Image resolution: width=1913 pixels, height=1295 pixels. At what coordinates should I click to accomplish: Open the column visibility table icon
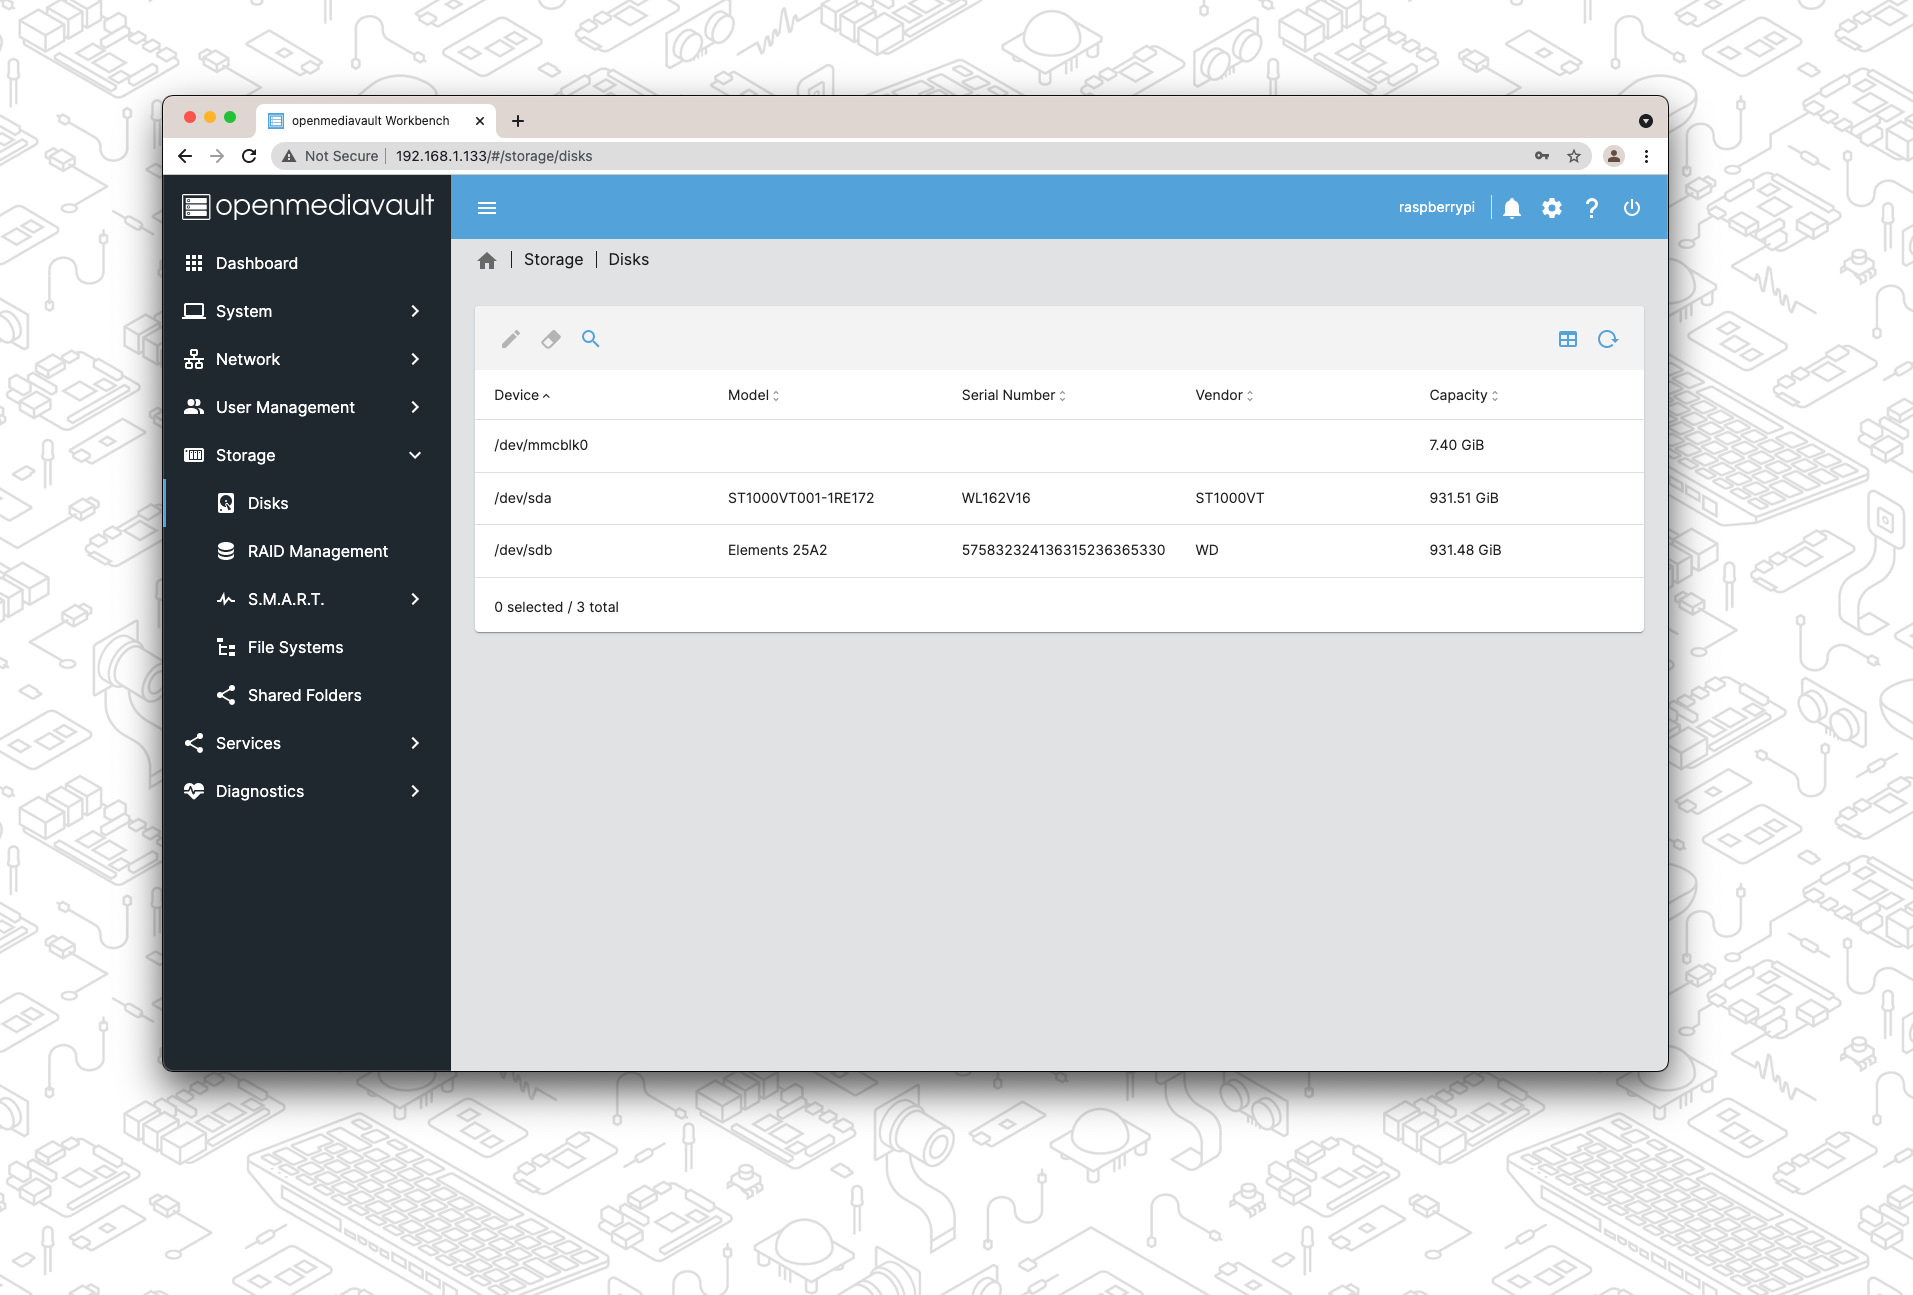point(1567,339)
